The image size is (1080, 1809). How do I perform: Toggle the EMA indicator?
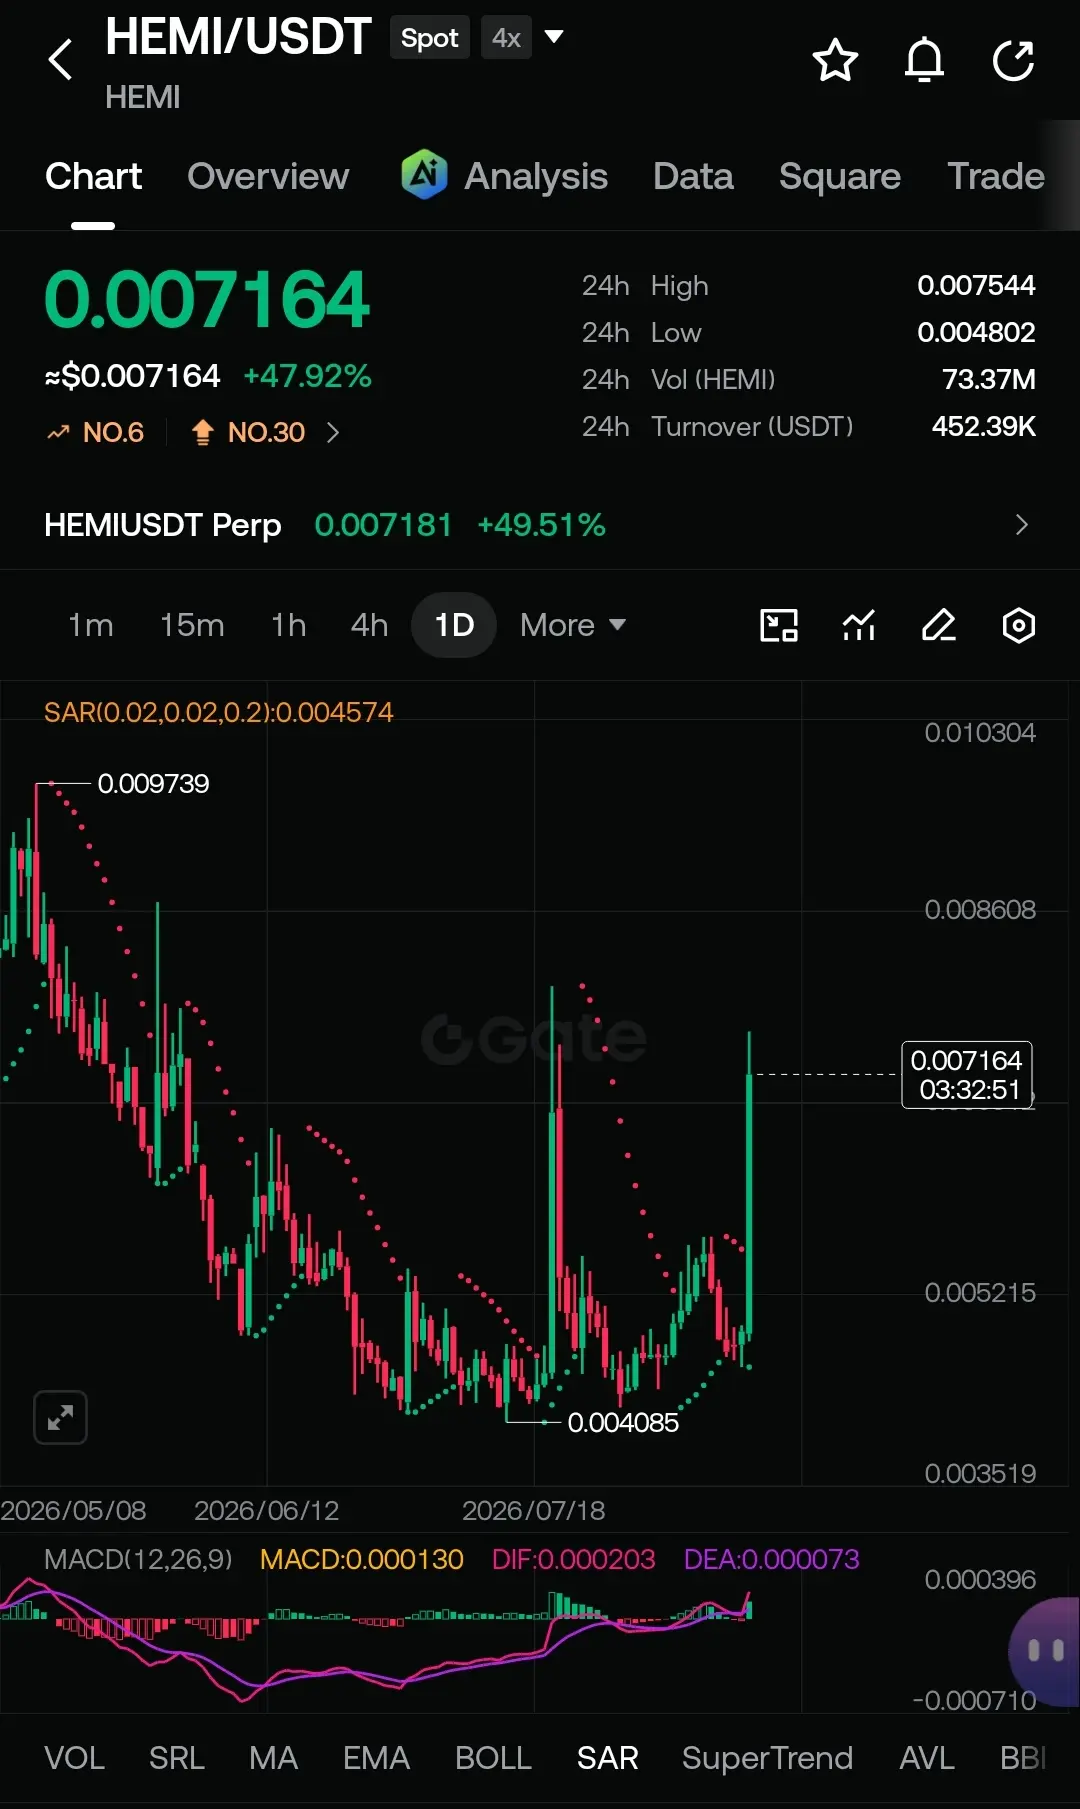point(376,1757)
